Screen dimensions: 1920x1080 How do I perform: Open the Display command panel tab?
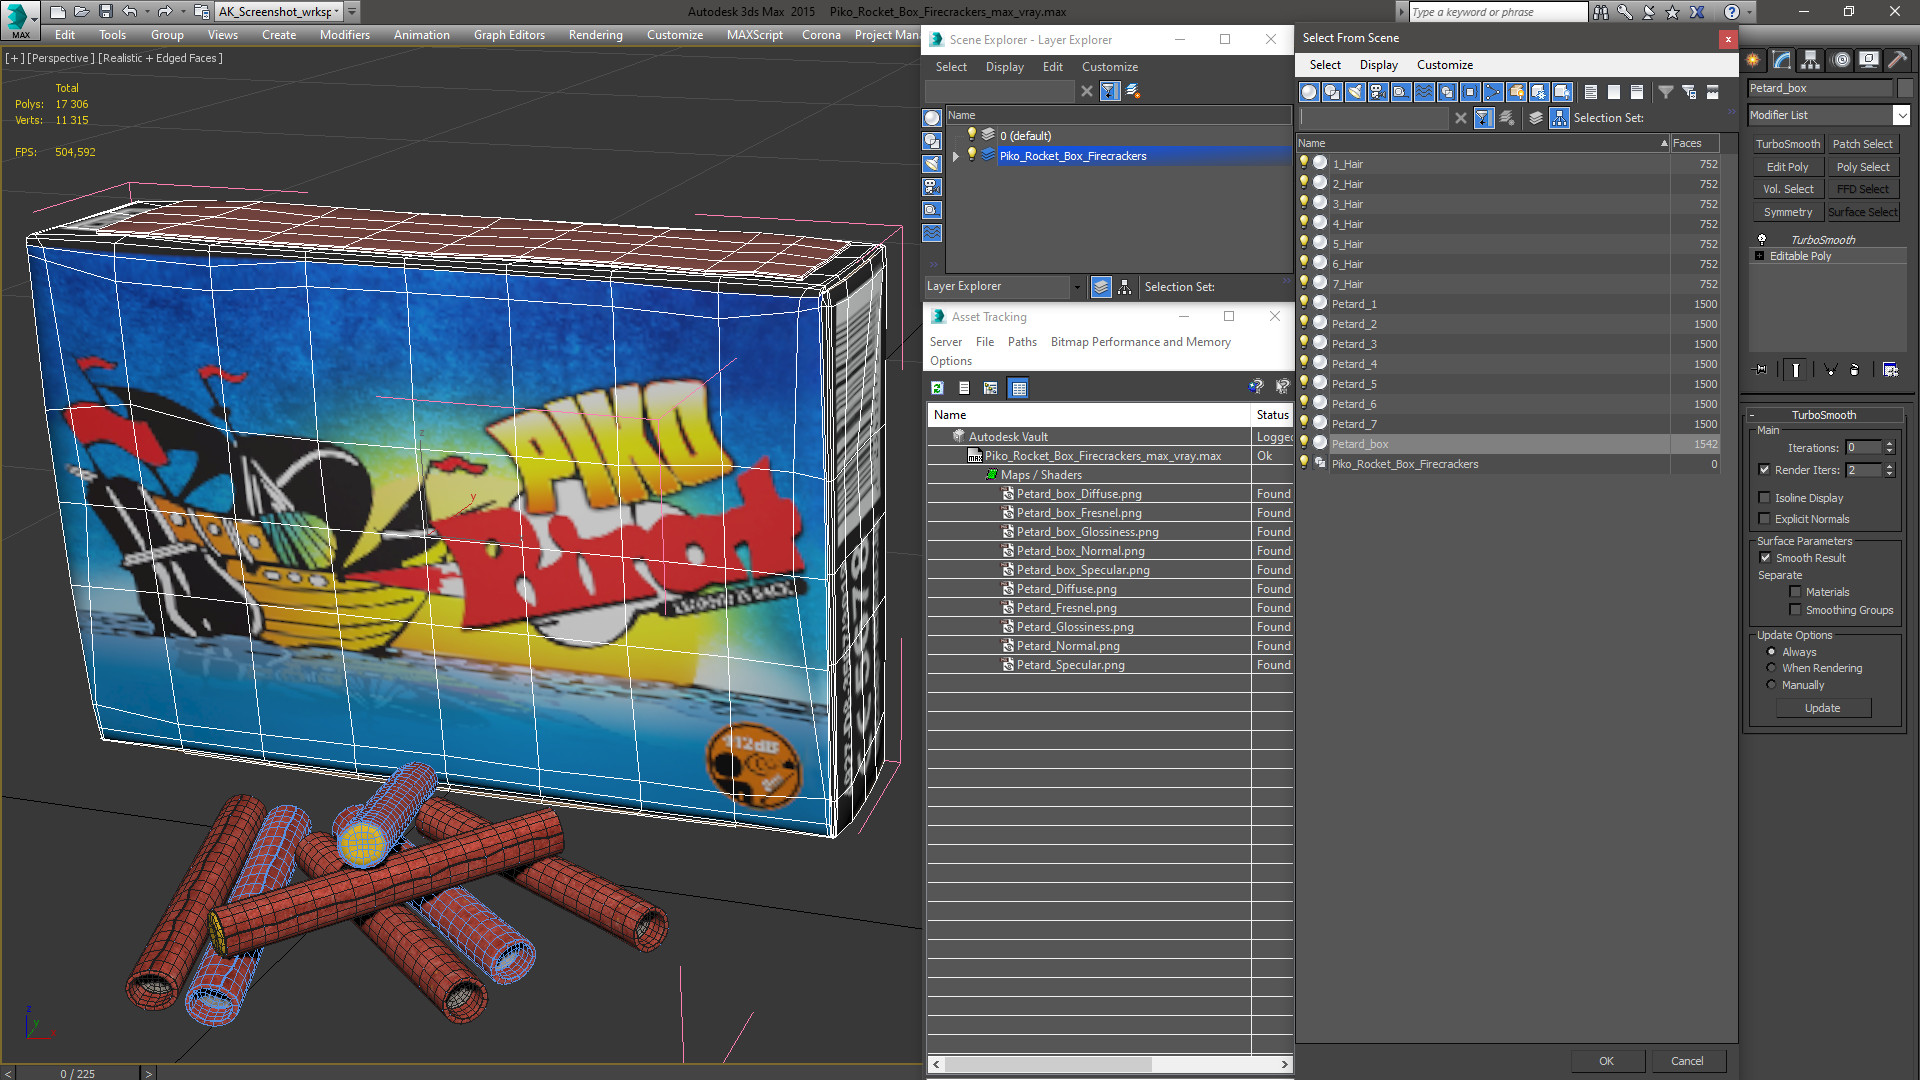pos(1868,60)
